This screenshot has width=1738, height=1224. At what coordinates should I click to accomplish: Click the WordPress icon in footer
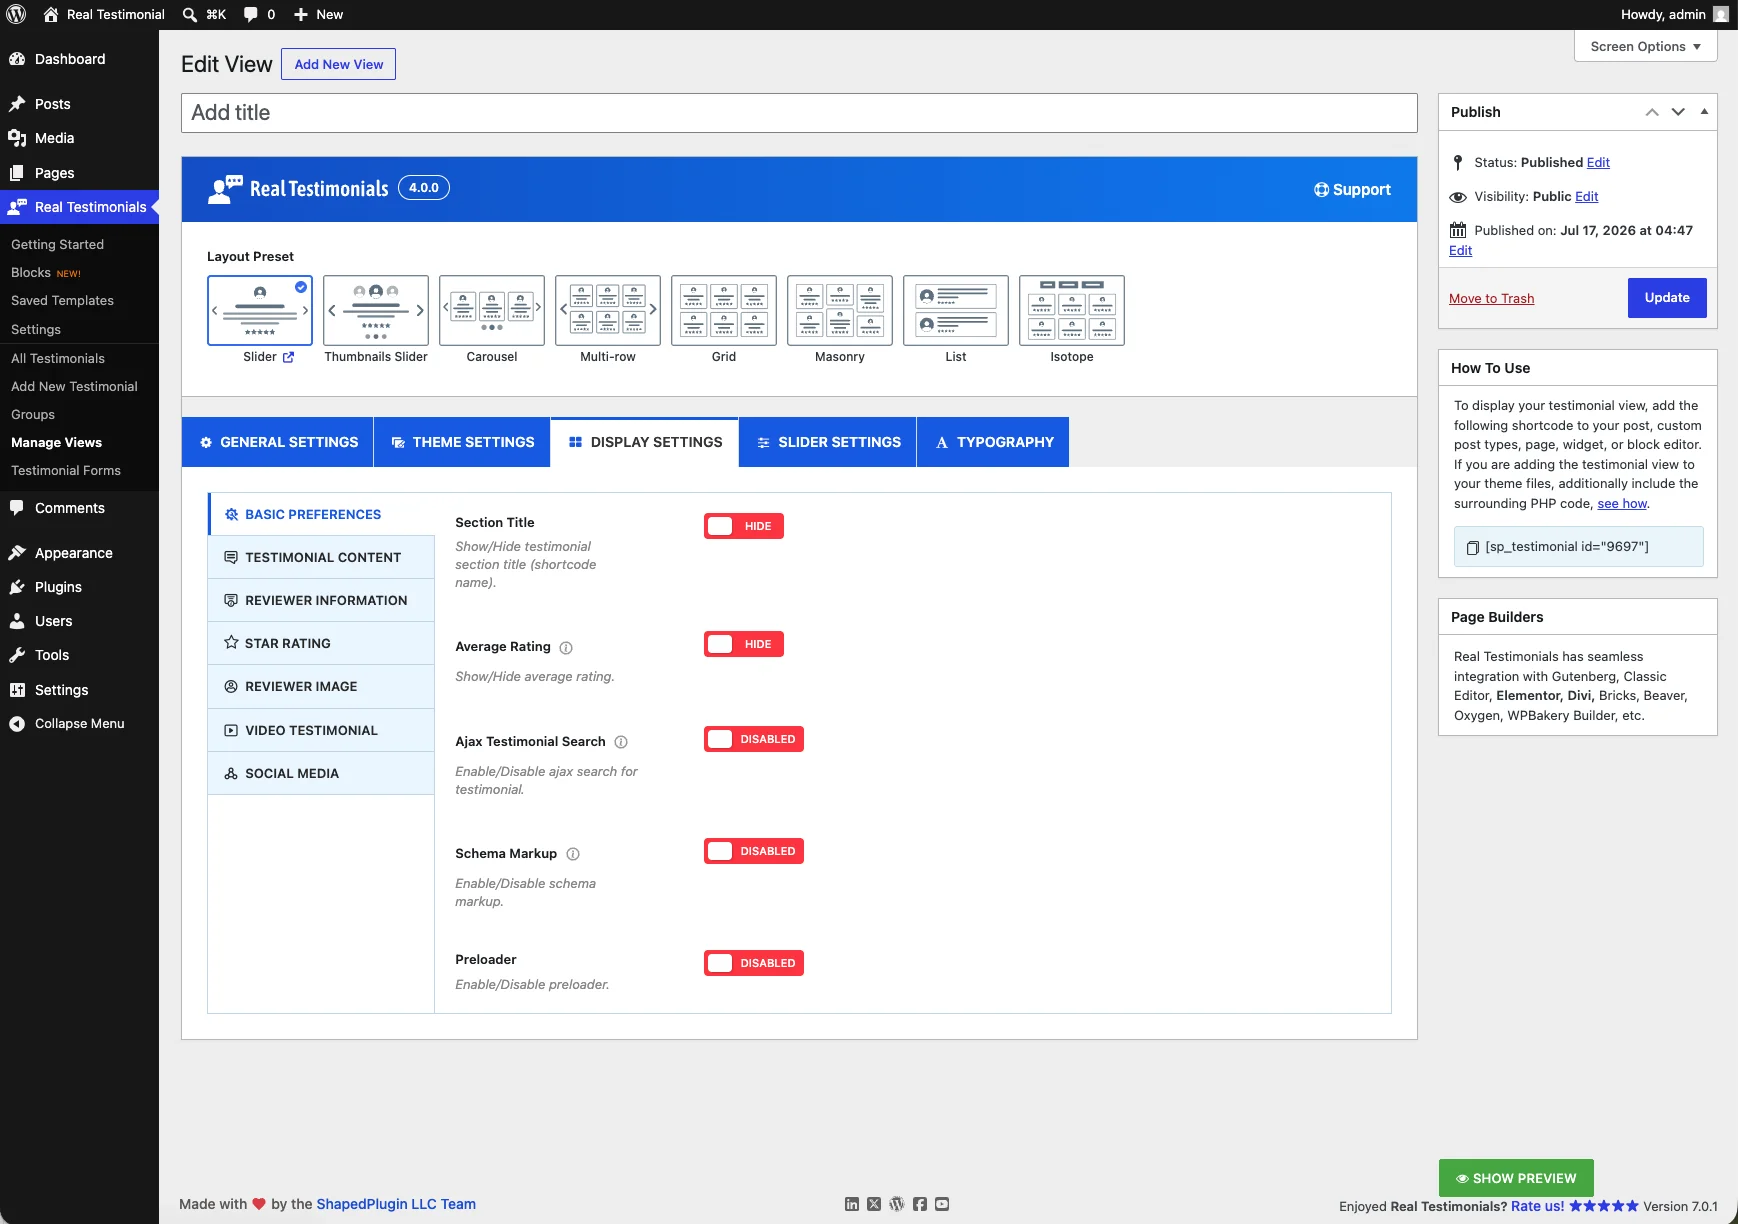pyautogui.click(x=897, y=1204)
